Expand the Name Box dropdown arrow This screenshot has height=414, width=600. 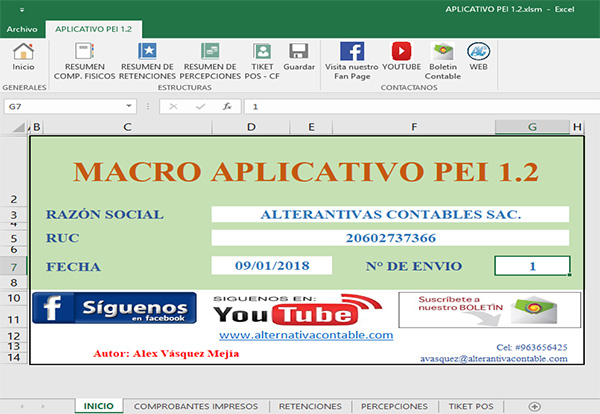pyautogui.click(x=129, y=106)
